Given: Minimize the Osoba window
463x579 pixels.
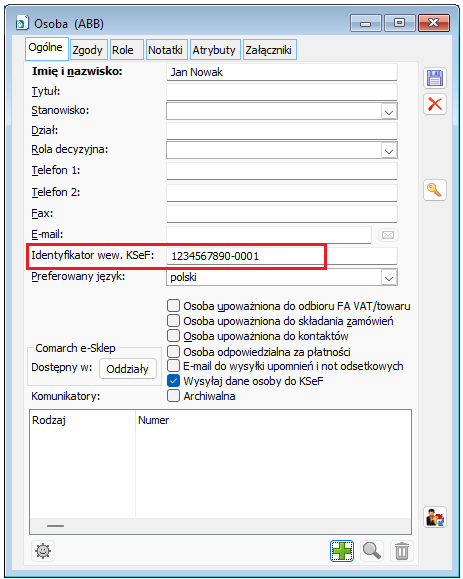Looking at the screenshot, I should [366, 23].
